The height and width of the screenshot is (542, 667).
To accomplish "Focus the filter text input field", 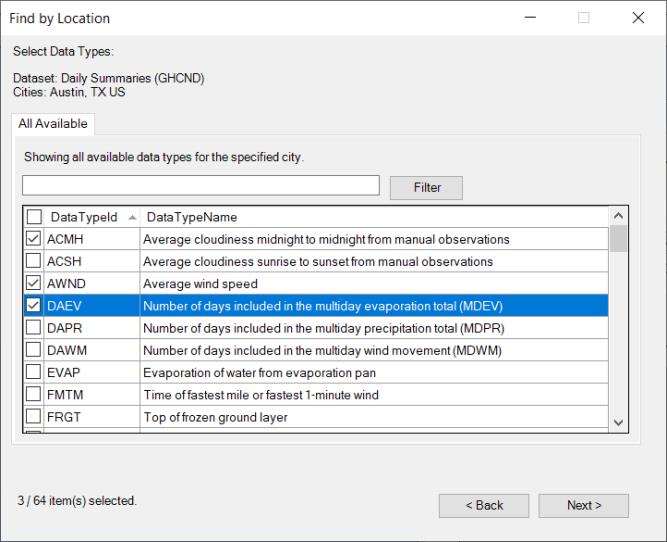I will pyautogui.click(x=201, y=186).
